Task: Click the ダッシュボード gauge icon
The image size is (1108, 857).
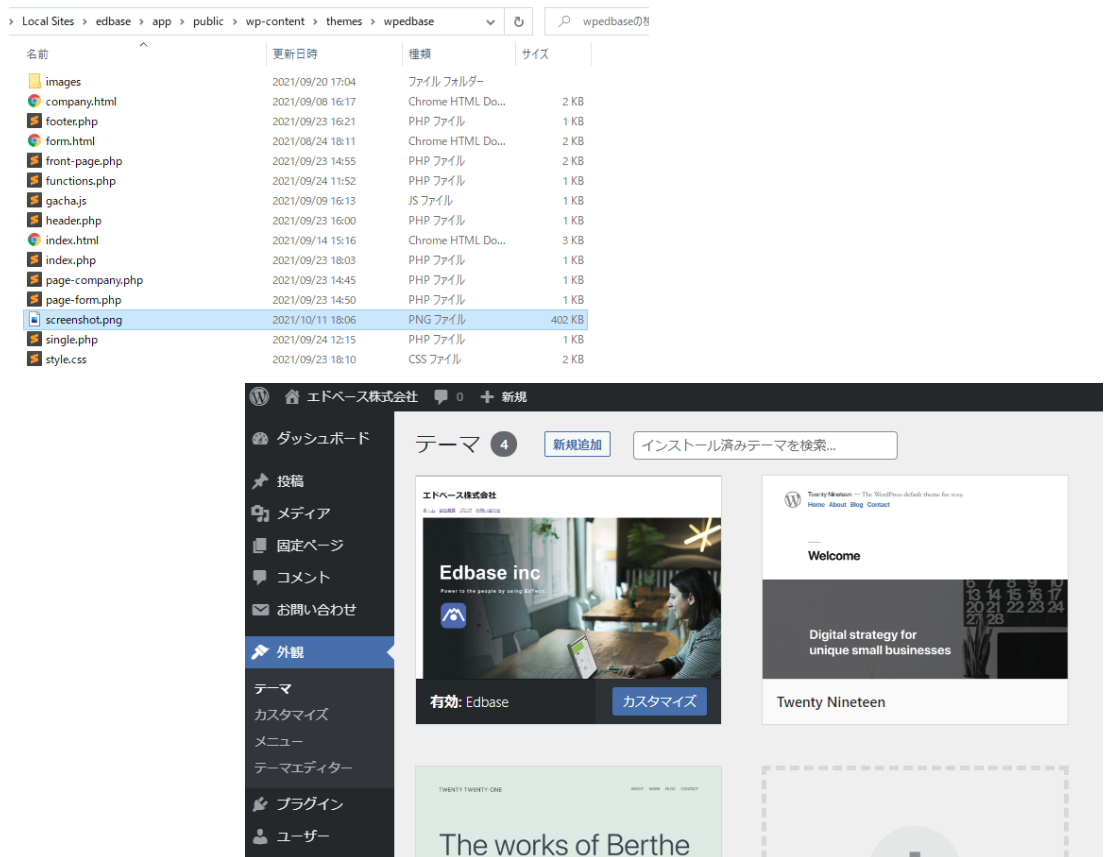Action: click(261, 439)
